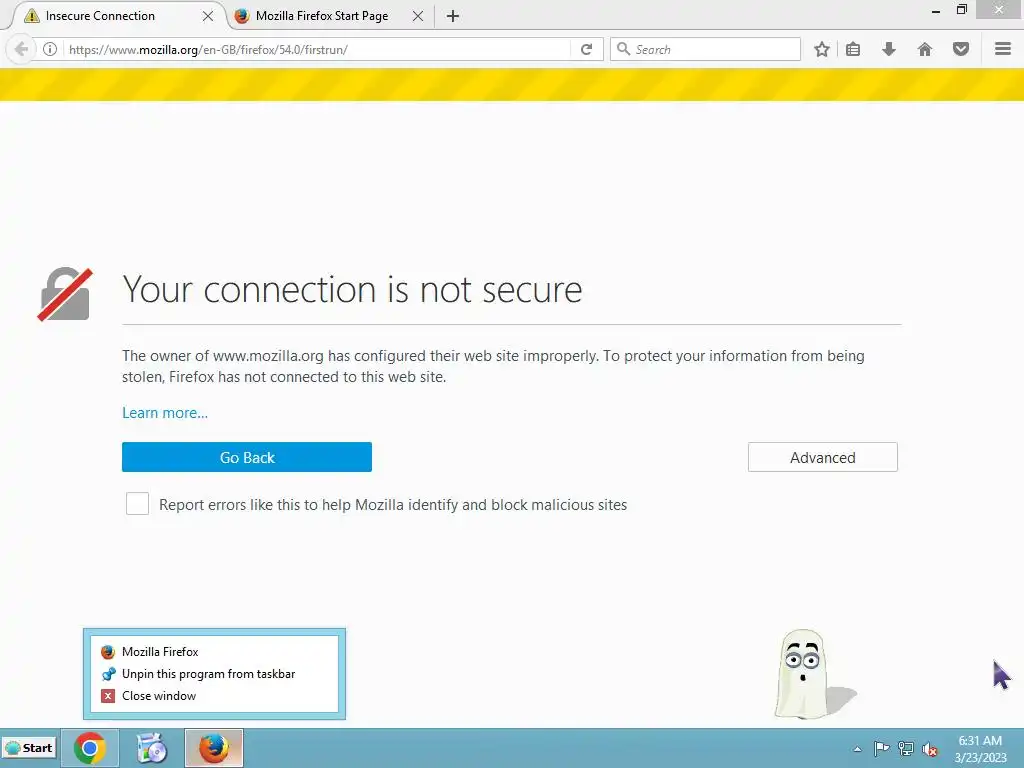This screenshot has height=768, width=1024.
Task: Click the Firefox taskbar icon
Action: pos(214,748)
